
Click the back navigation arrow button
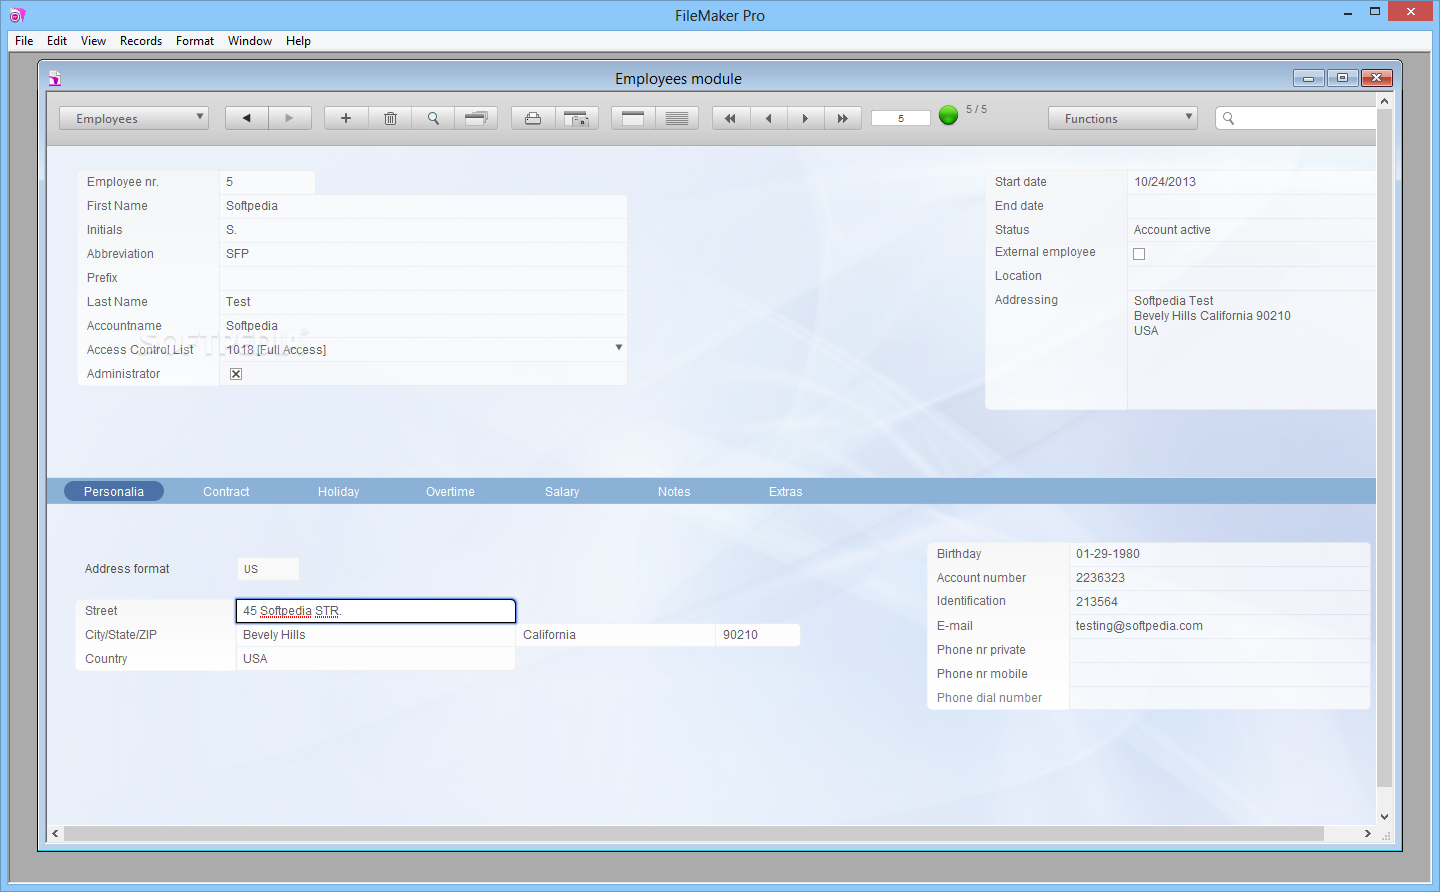point(246,118)
